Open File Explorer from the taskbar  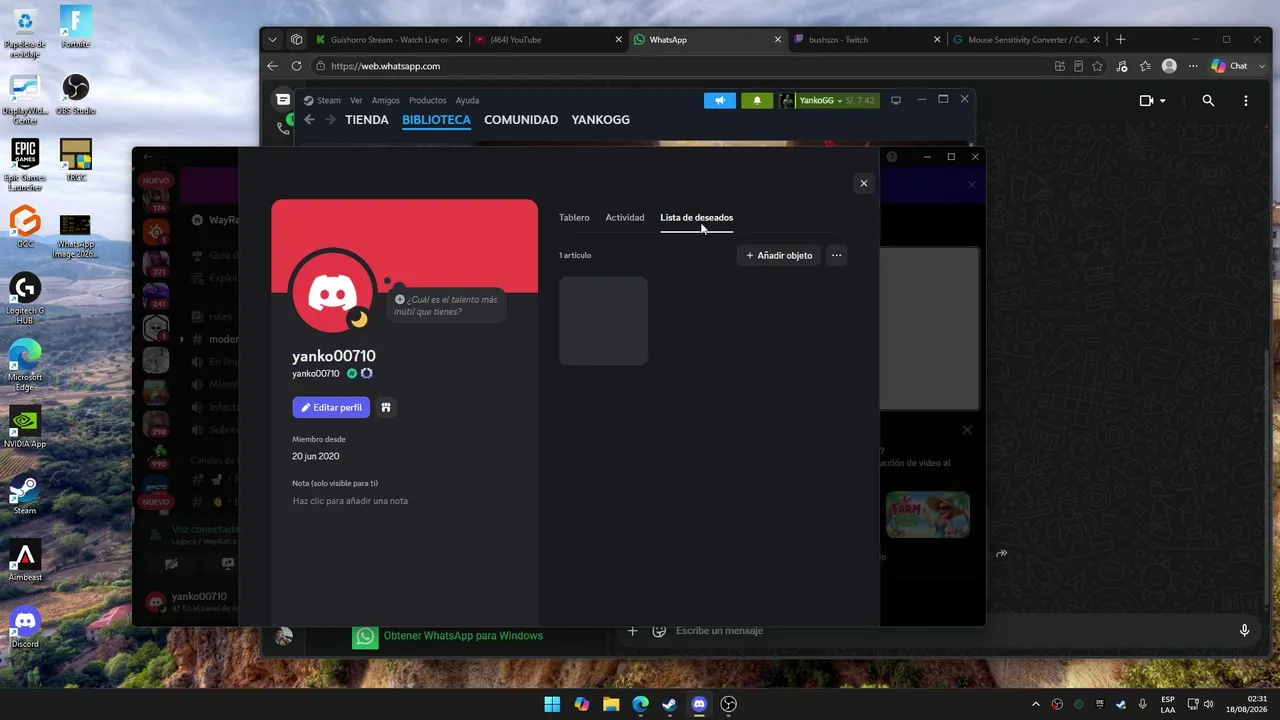pyautogui.click(x=611, y=704)
